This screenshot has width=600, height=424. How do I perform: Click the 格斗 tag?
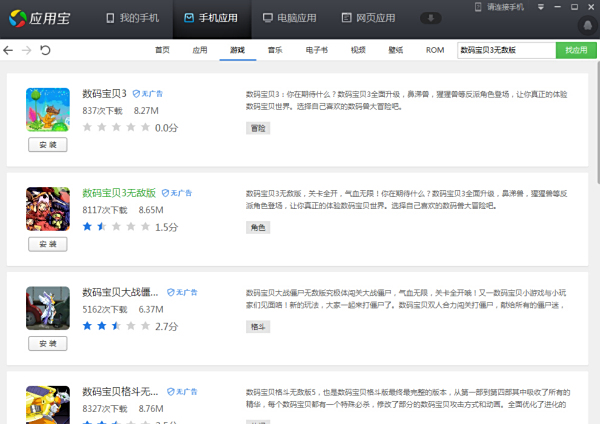tap(258, 327)
